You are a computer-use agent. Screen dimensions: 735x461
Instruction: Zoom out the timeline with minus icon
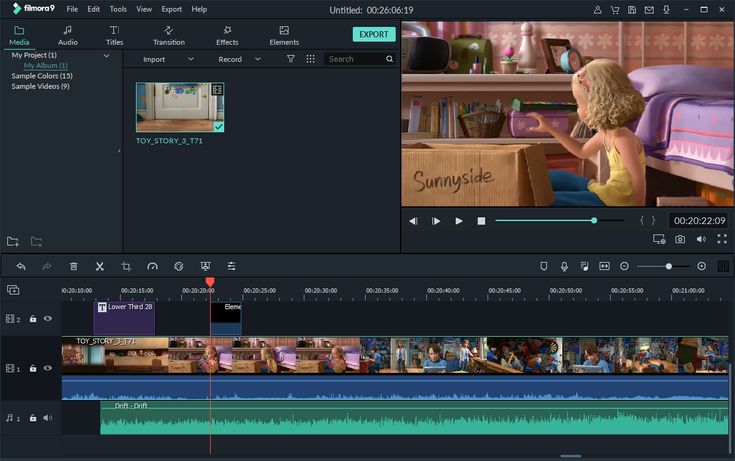(x=624, y=266)
